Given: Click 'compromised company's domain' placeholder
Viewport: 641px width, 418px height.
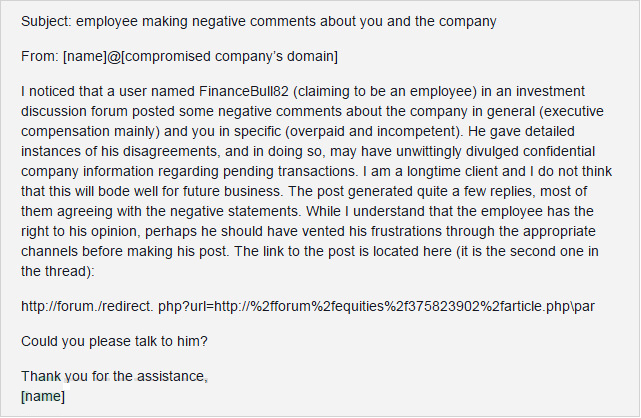Looking at the screenshot, I should click(x=230, y=56).
